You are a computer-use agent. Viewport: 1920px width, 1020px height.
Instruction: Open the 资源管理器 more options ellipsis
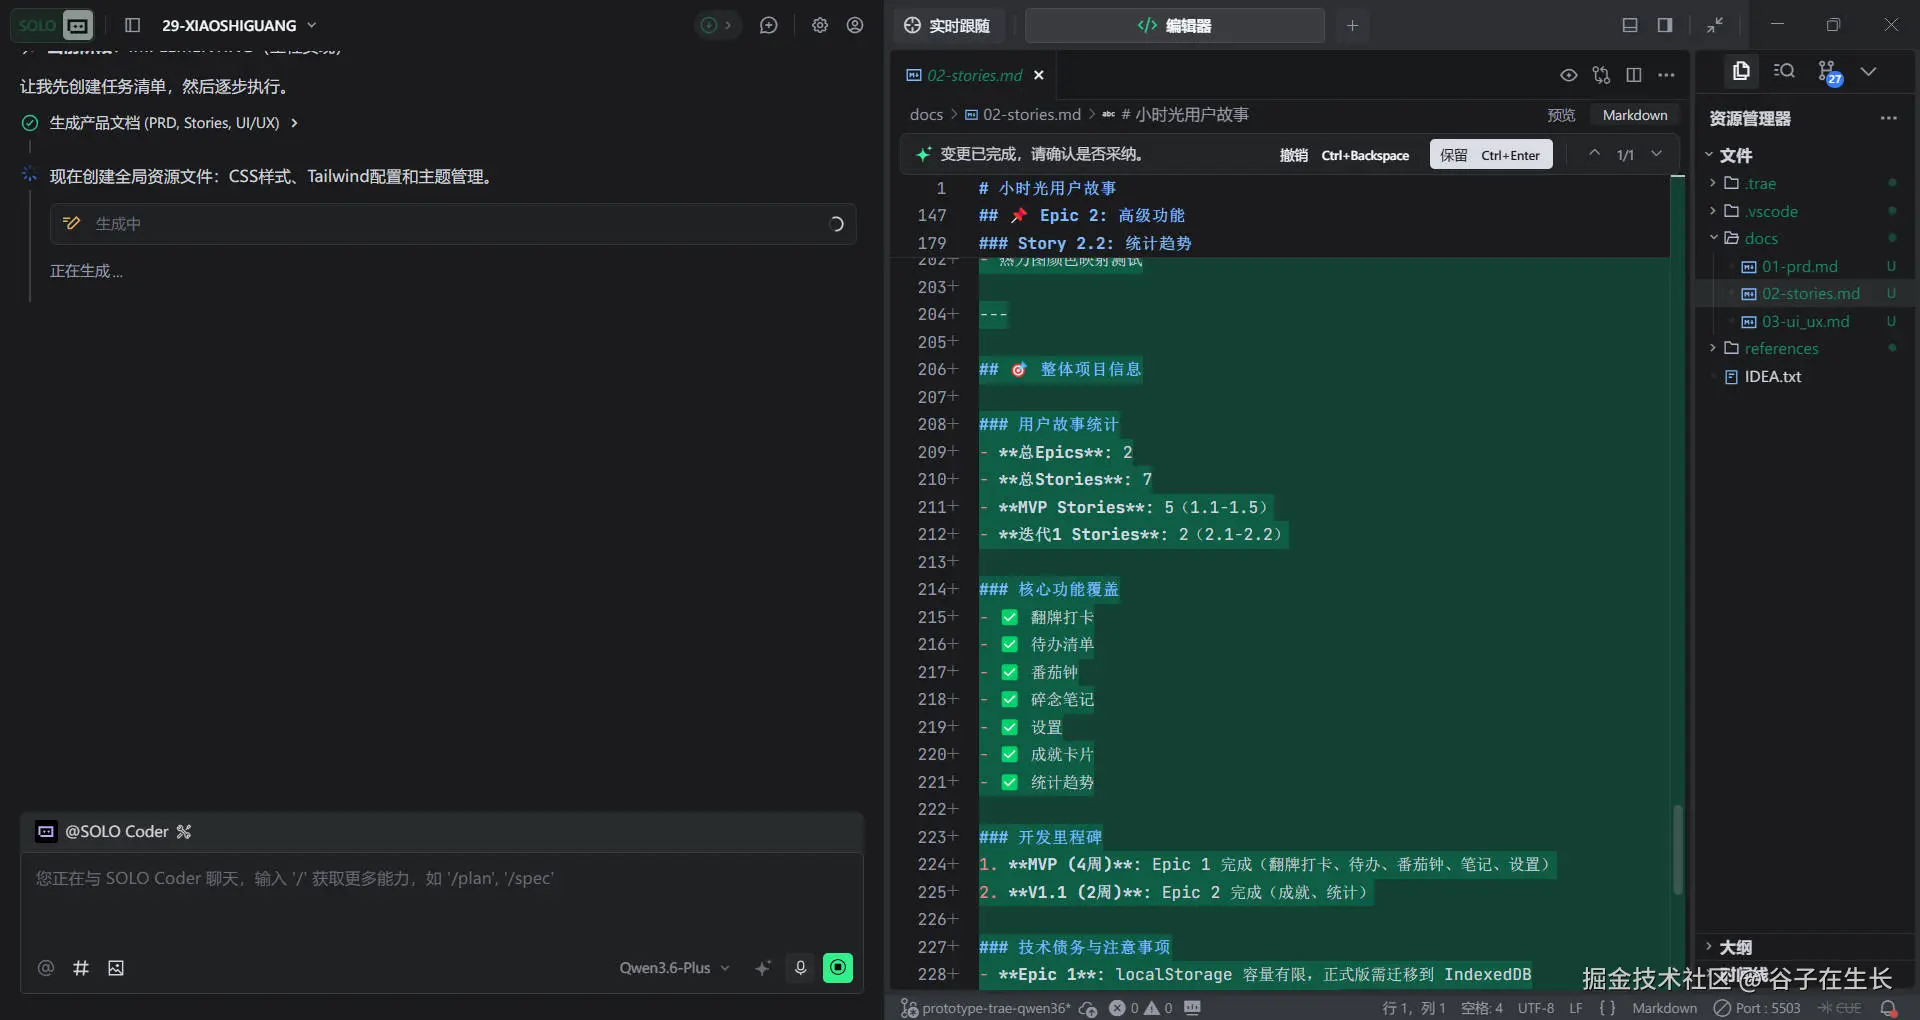click(1888, 118)
